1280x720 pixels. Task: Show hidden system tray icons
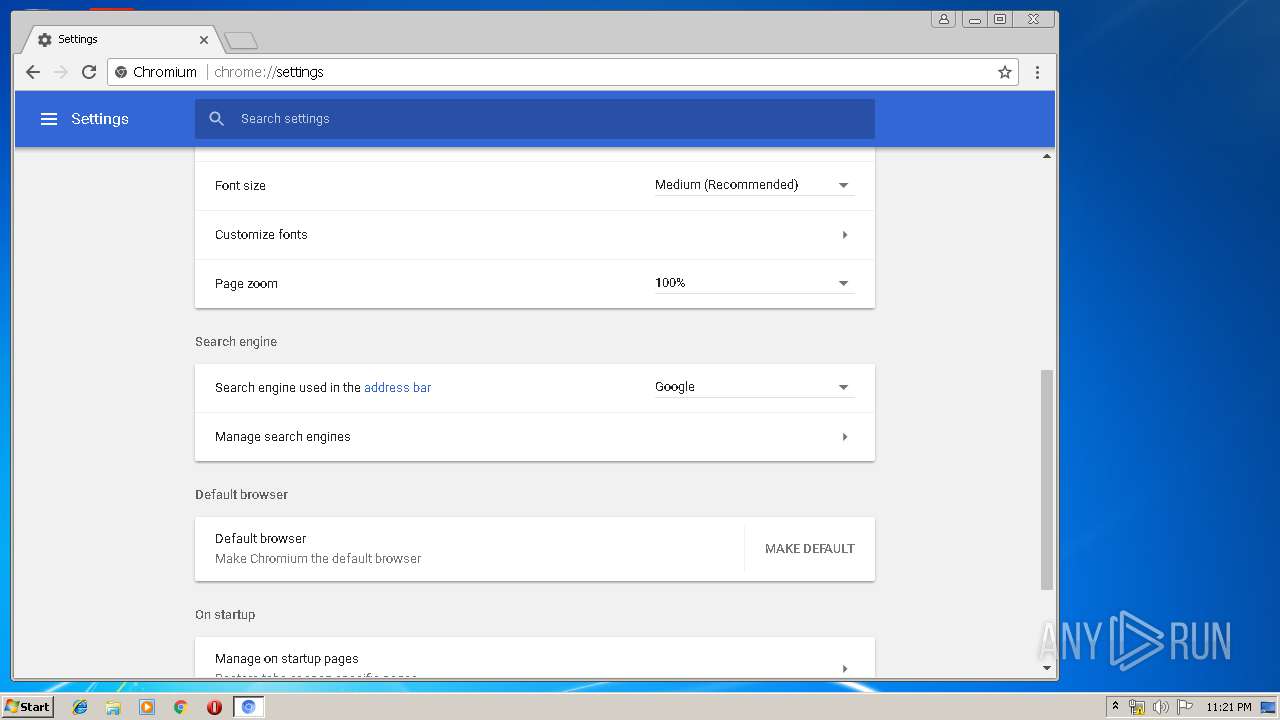click(x=1115, y=707)
